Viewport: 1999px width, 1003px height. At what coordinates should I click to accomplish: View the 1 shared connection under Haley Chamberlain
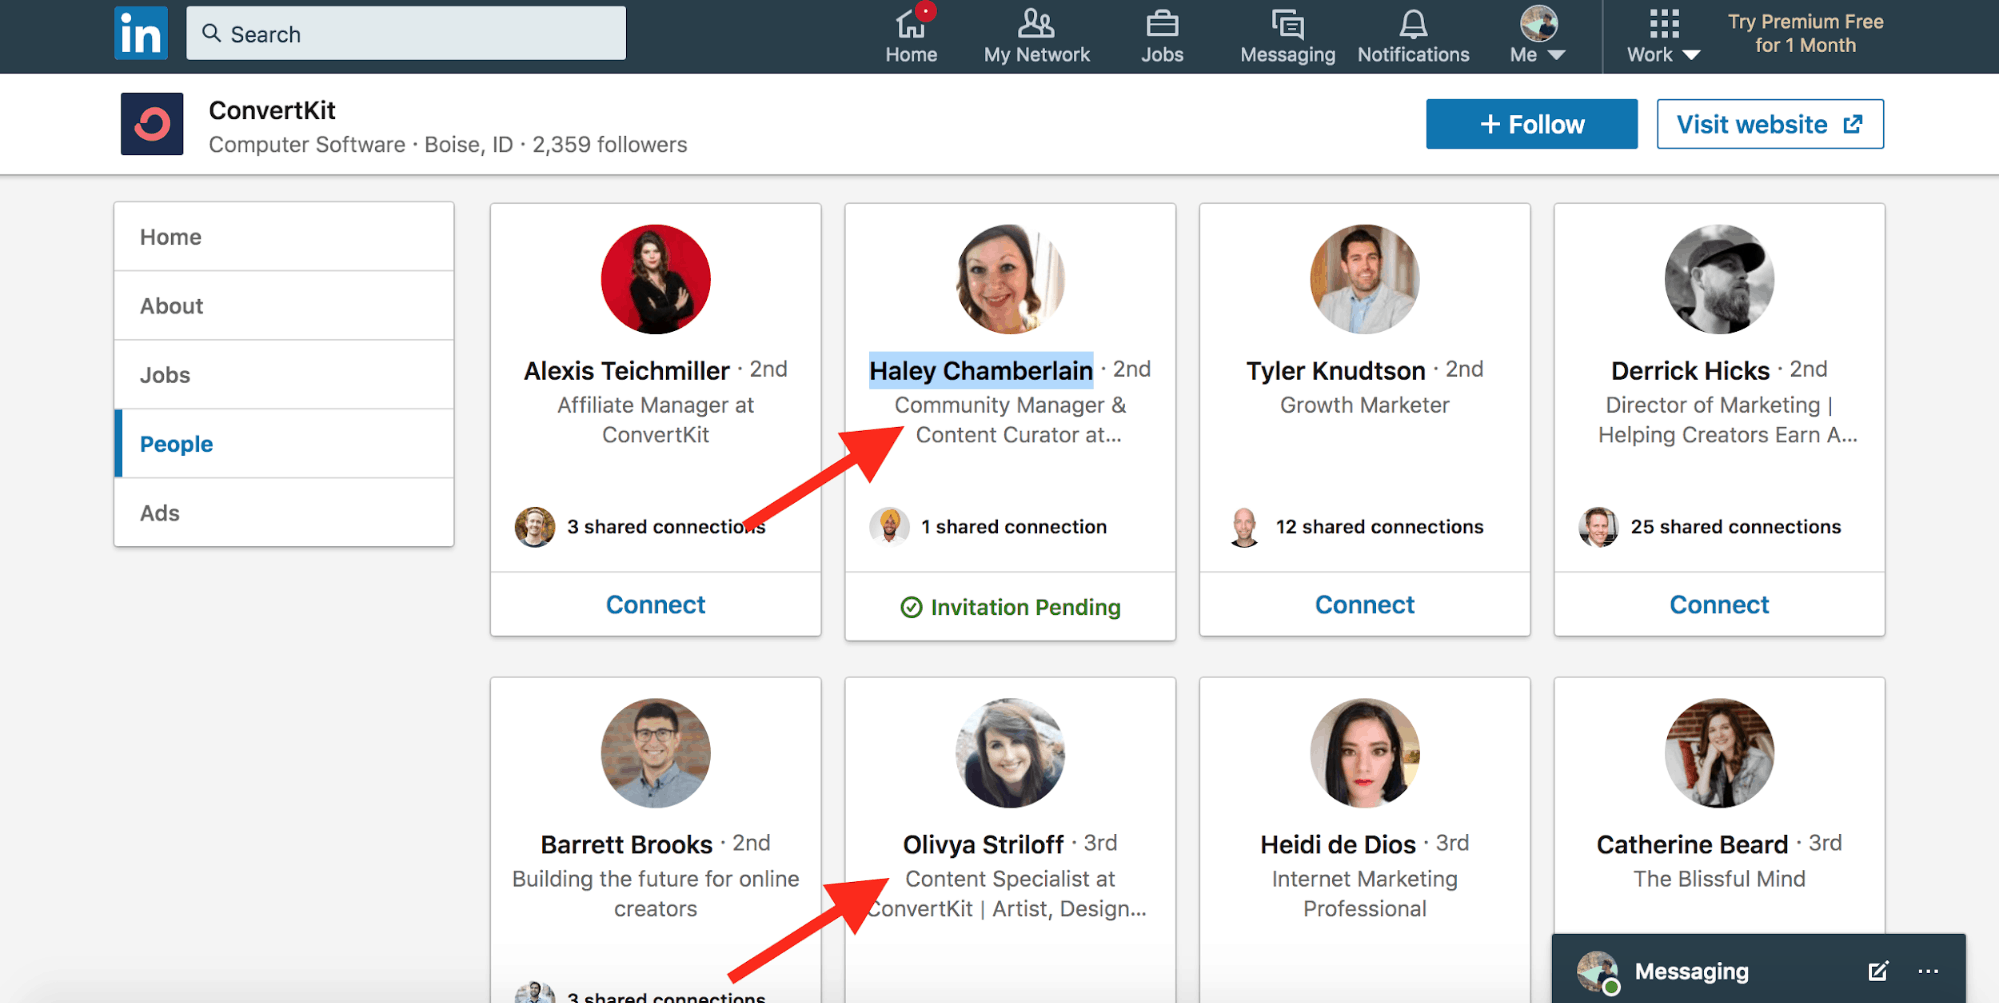(x=1014, y=527)
